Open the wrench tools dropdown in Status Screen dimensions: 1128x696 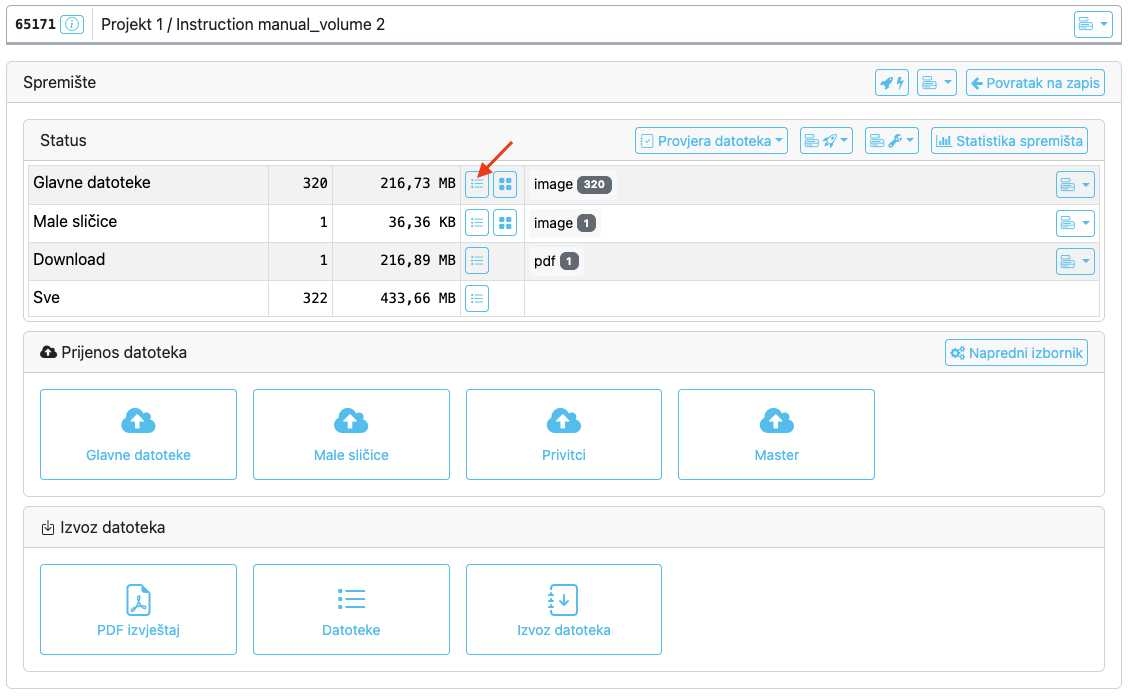tap(891, 141)
